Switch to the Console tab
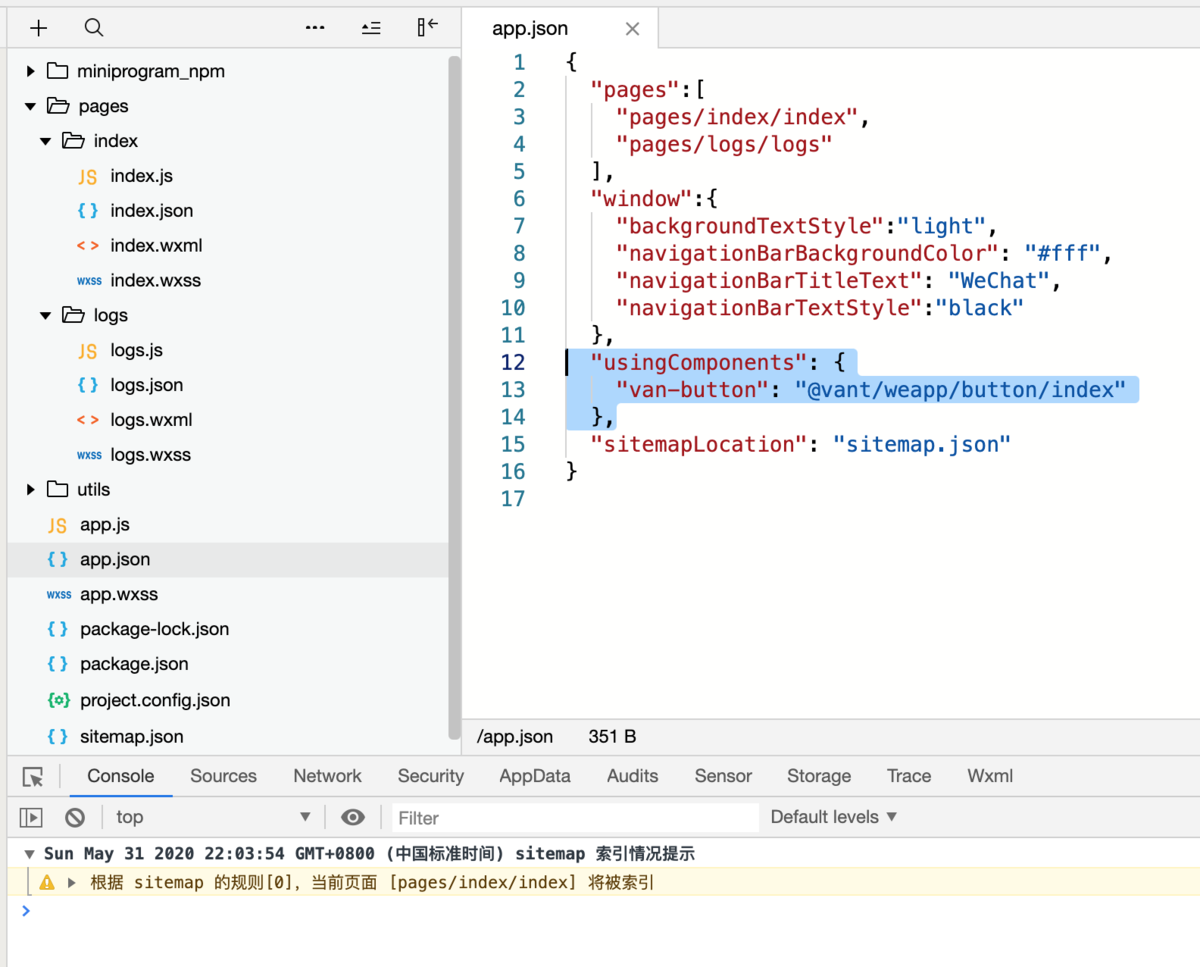 point(120,776)
